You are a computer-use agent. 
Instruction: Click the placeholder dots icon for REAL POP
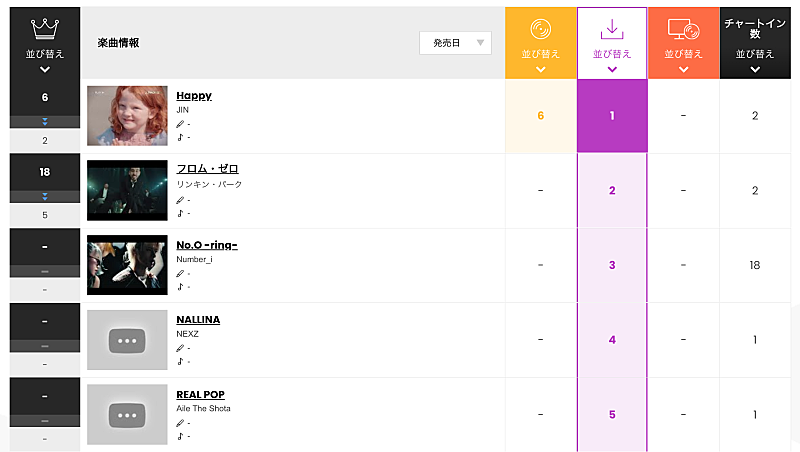pyautogui.click(x=126, y=414)
